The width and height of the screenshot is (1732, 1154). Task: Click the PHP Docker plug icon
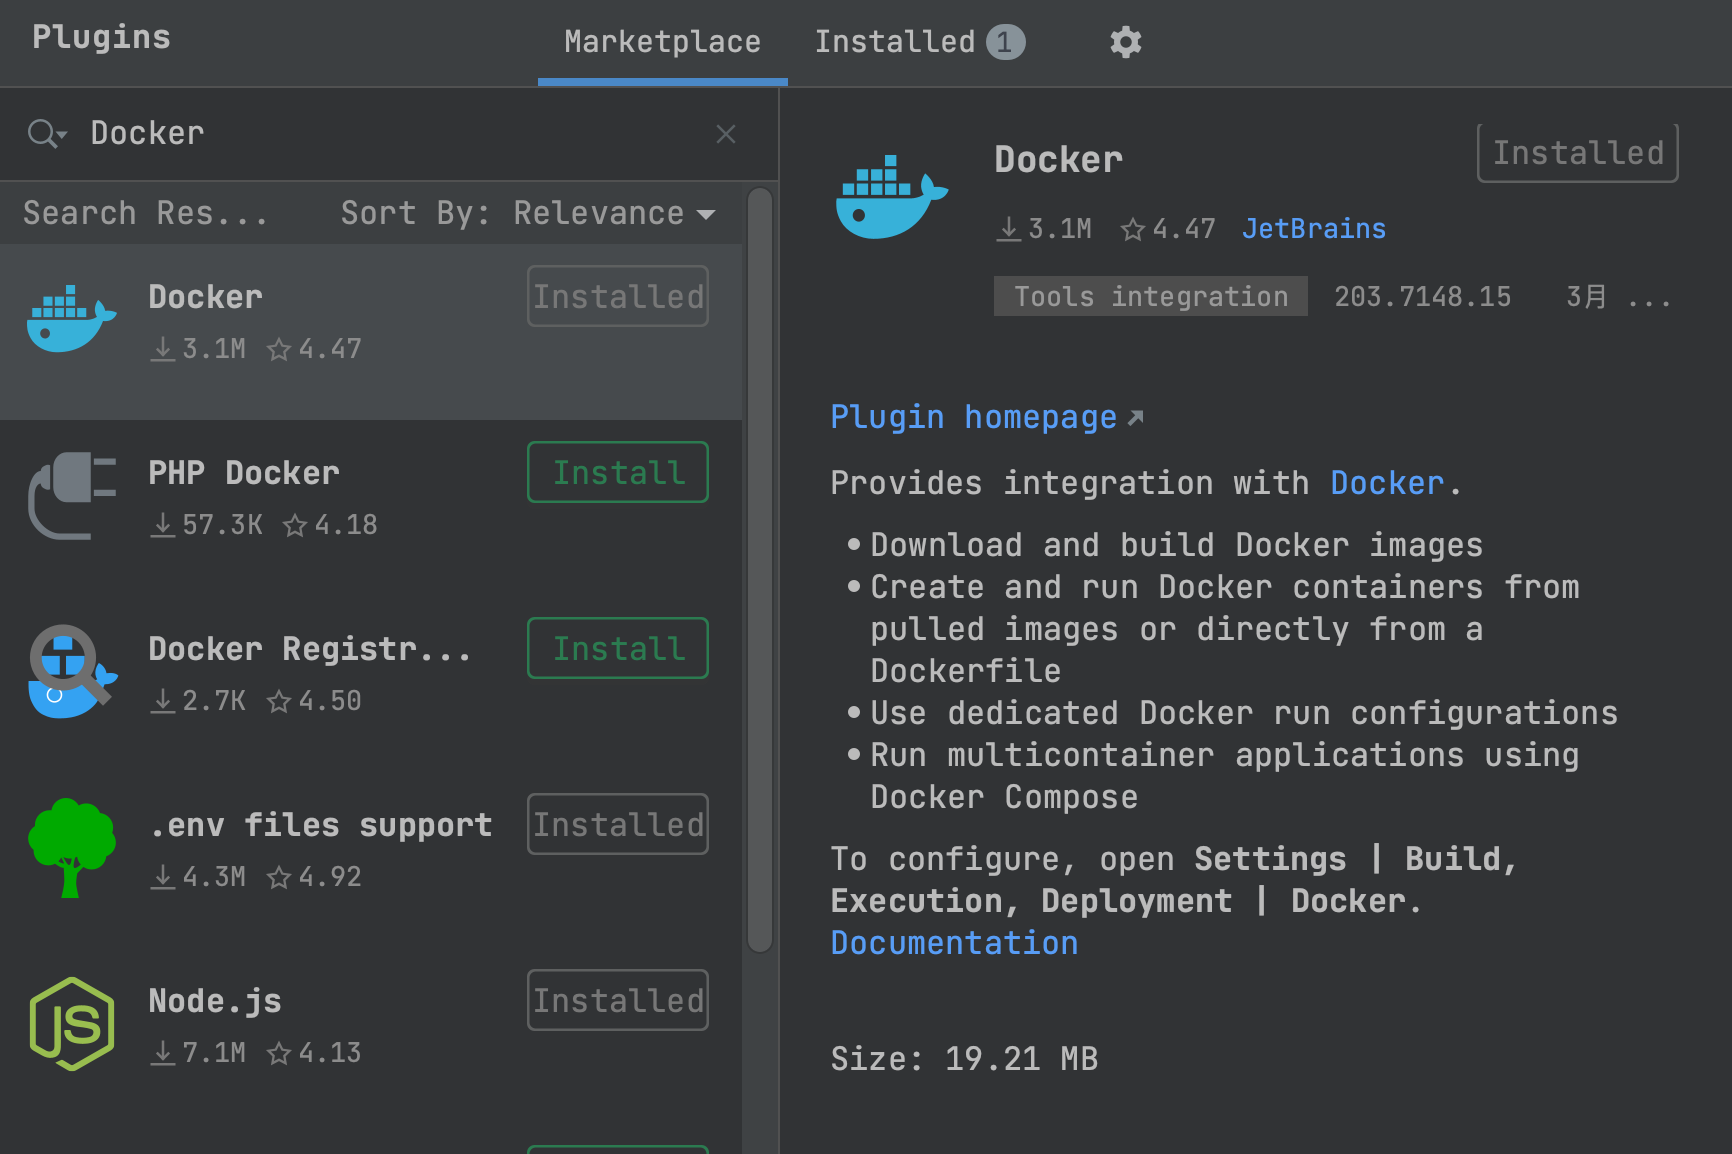pyautogui.click(x=71, y=496)
